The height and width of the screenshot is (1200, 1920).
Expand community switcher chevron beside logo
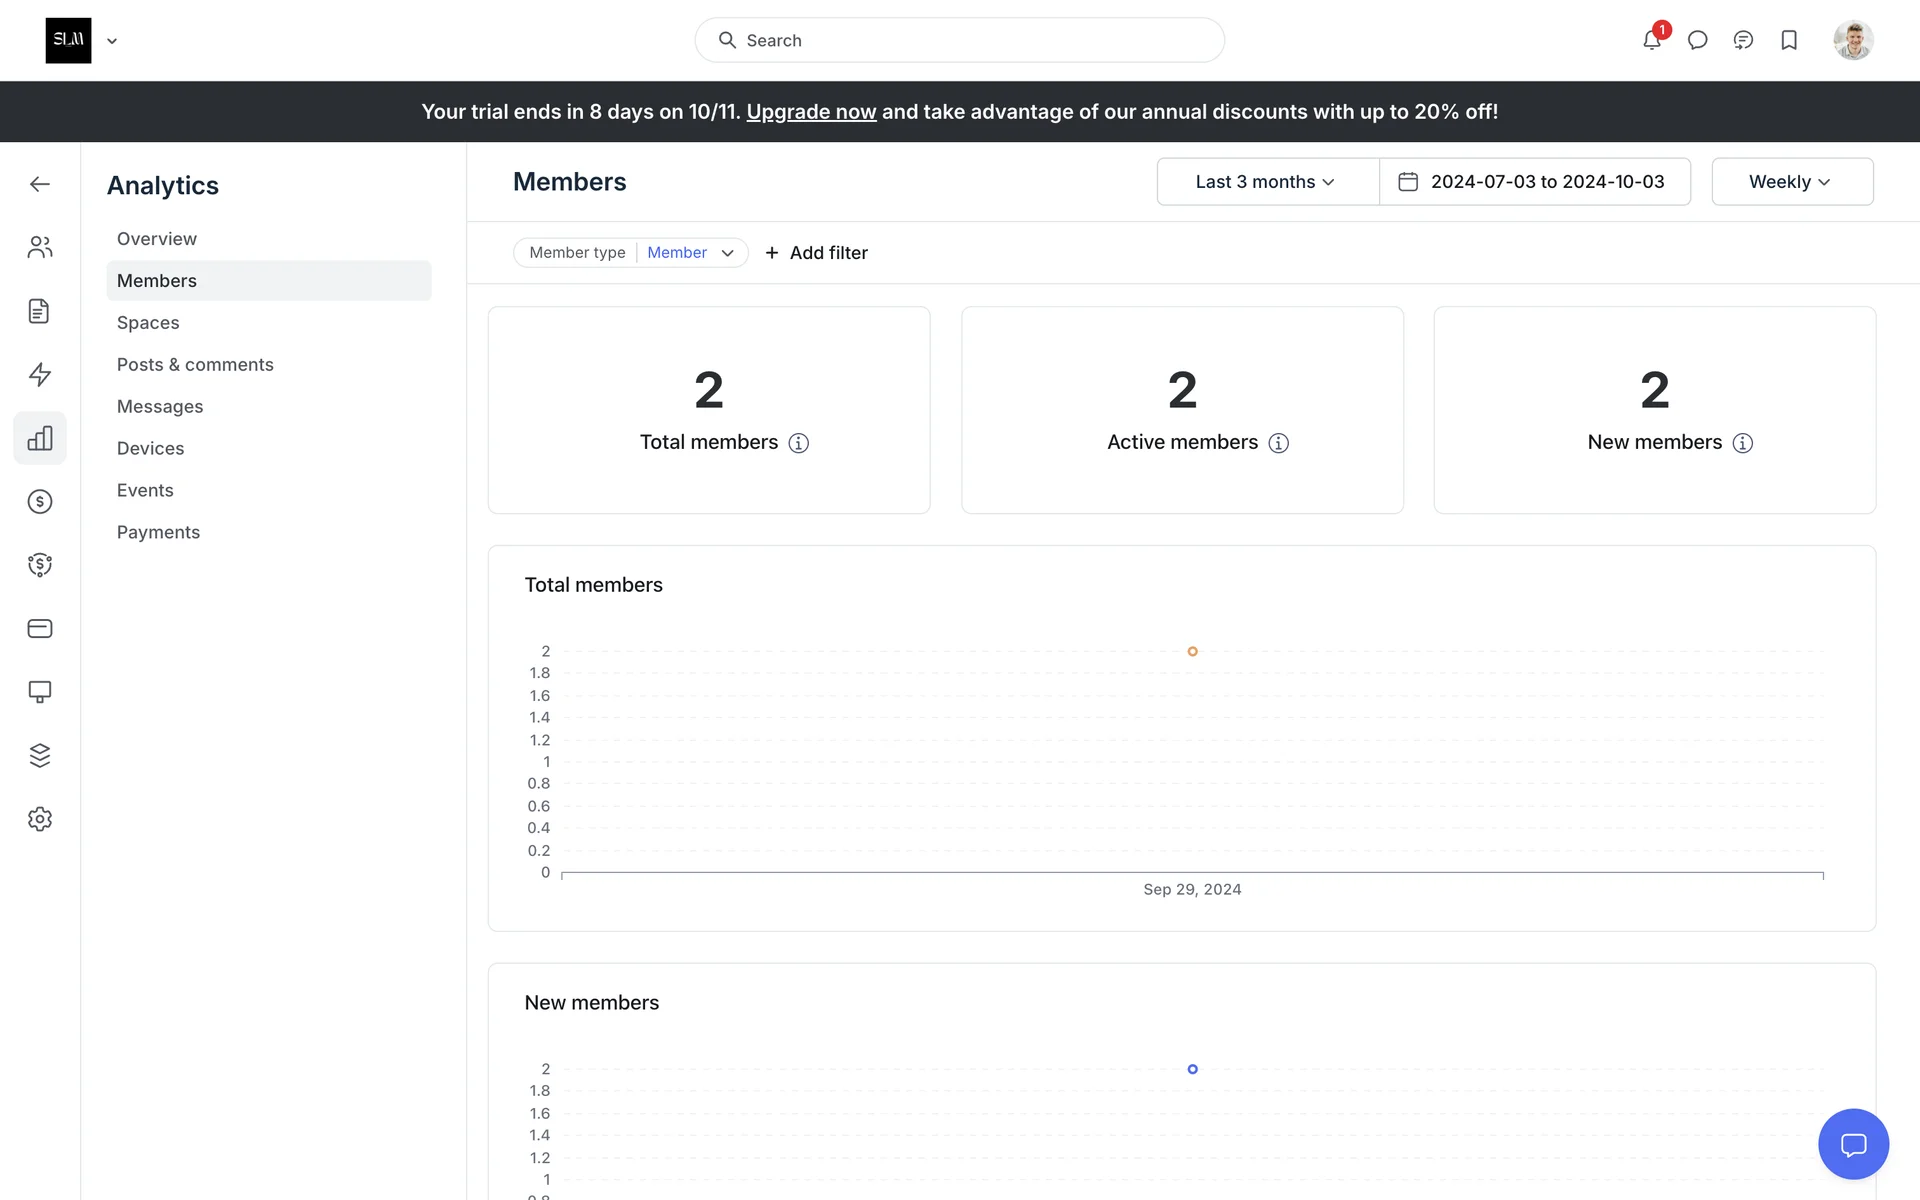click(x=112, y=41)
